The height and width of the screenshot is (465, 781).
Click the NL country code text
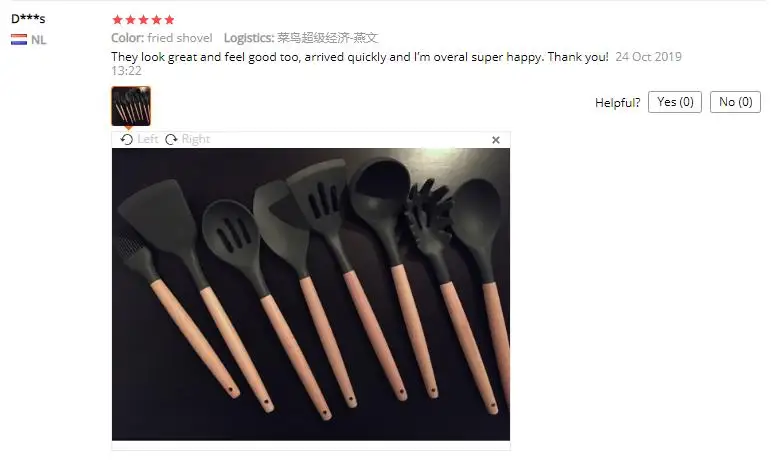pos(38,40)
